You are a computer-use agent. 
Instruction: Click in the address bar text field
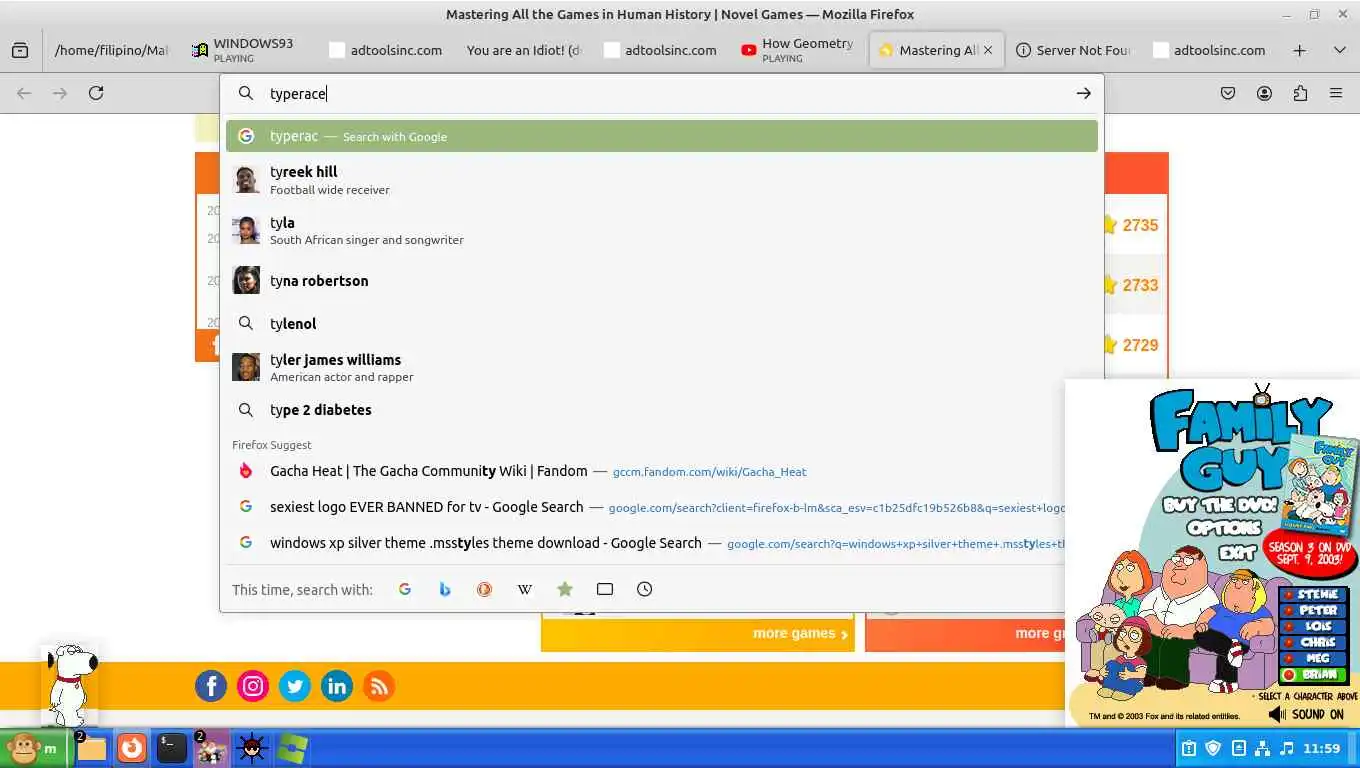pos(660,93)
